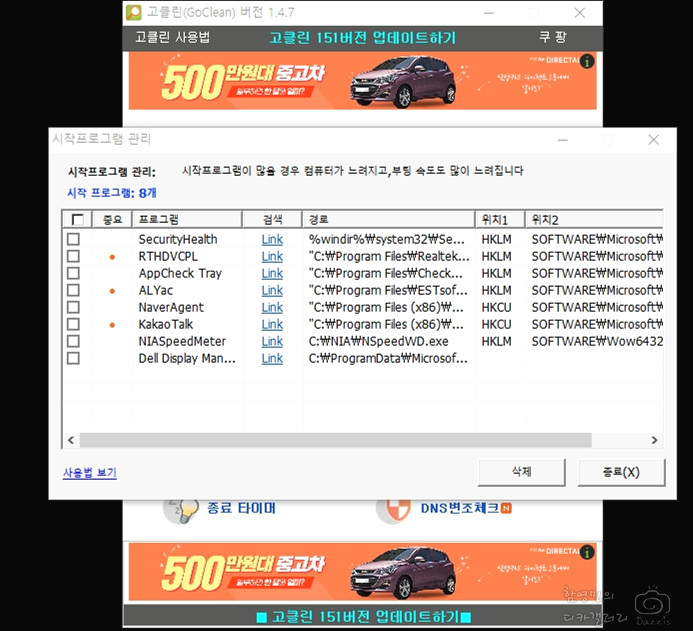
Task: Check the KakaoTalk row checkbox
Action: coord(73,324)
